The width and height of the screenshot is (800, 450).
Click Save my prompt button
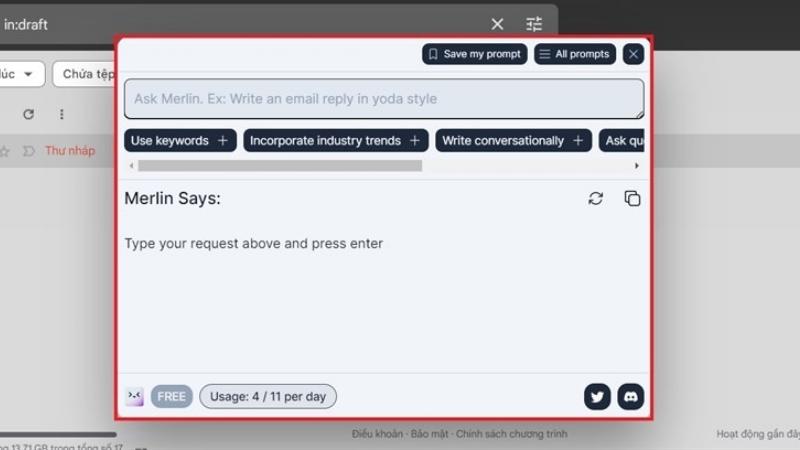[x=474, y=54]
